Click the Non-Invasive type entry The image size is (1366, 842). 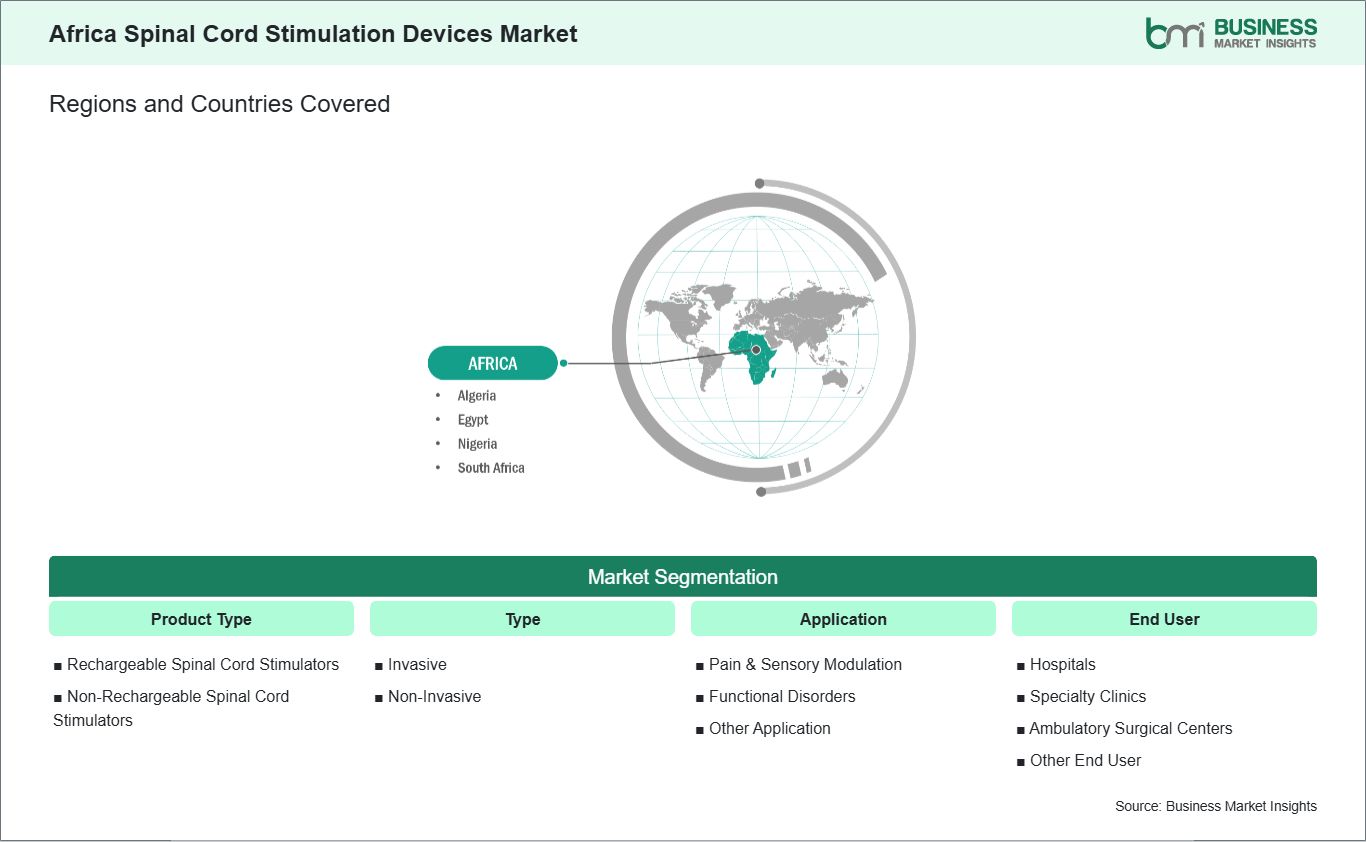[x=428, y=696]
